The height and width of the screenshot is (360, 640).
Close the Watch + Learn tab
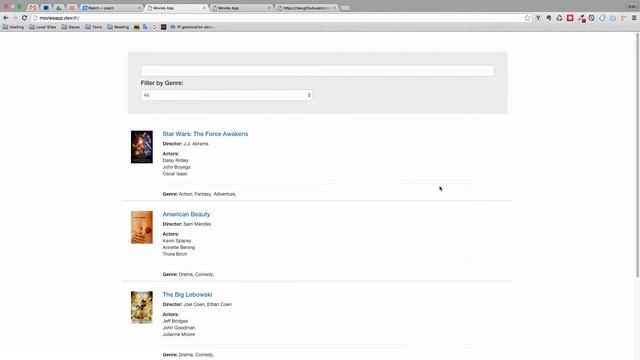(139, 8)
